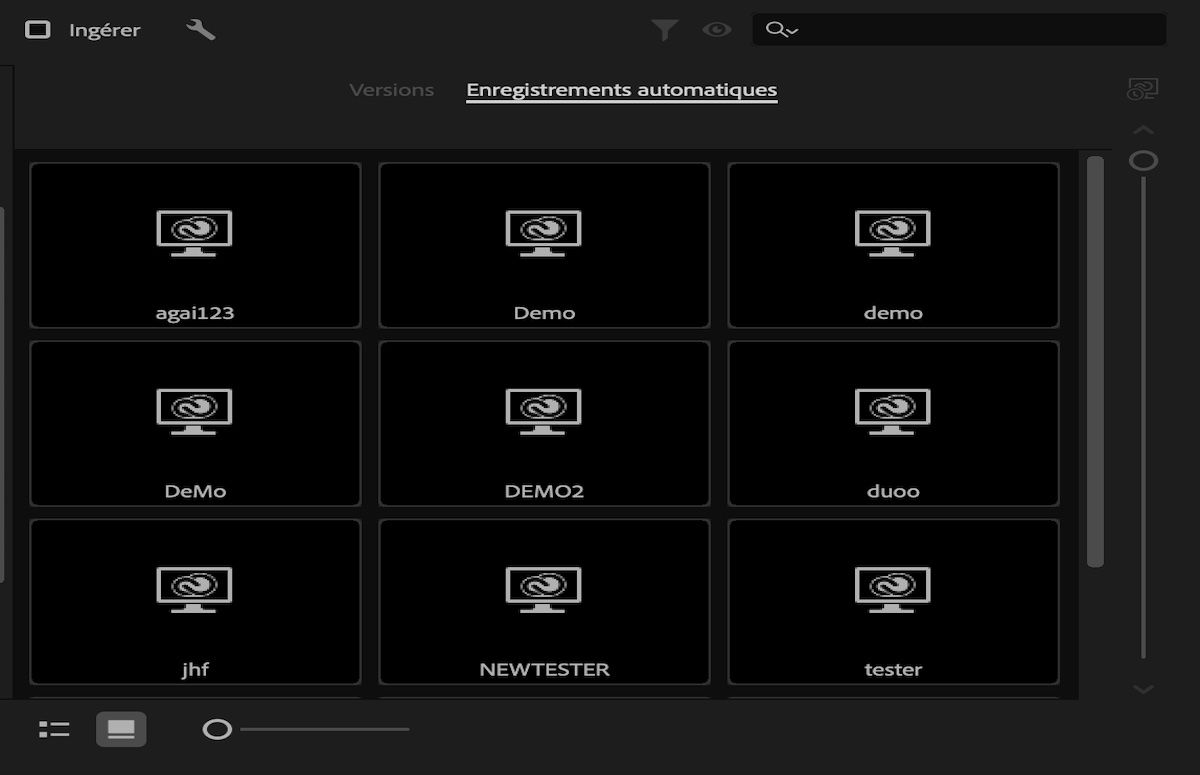Click the Creative Cloud sync icon
1200x775 pixels.
(x=1142, y=90)
